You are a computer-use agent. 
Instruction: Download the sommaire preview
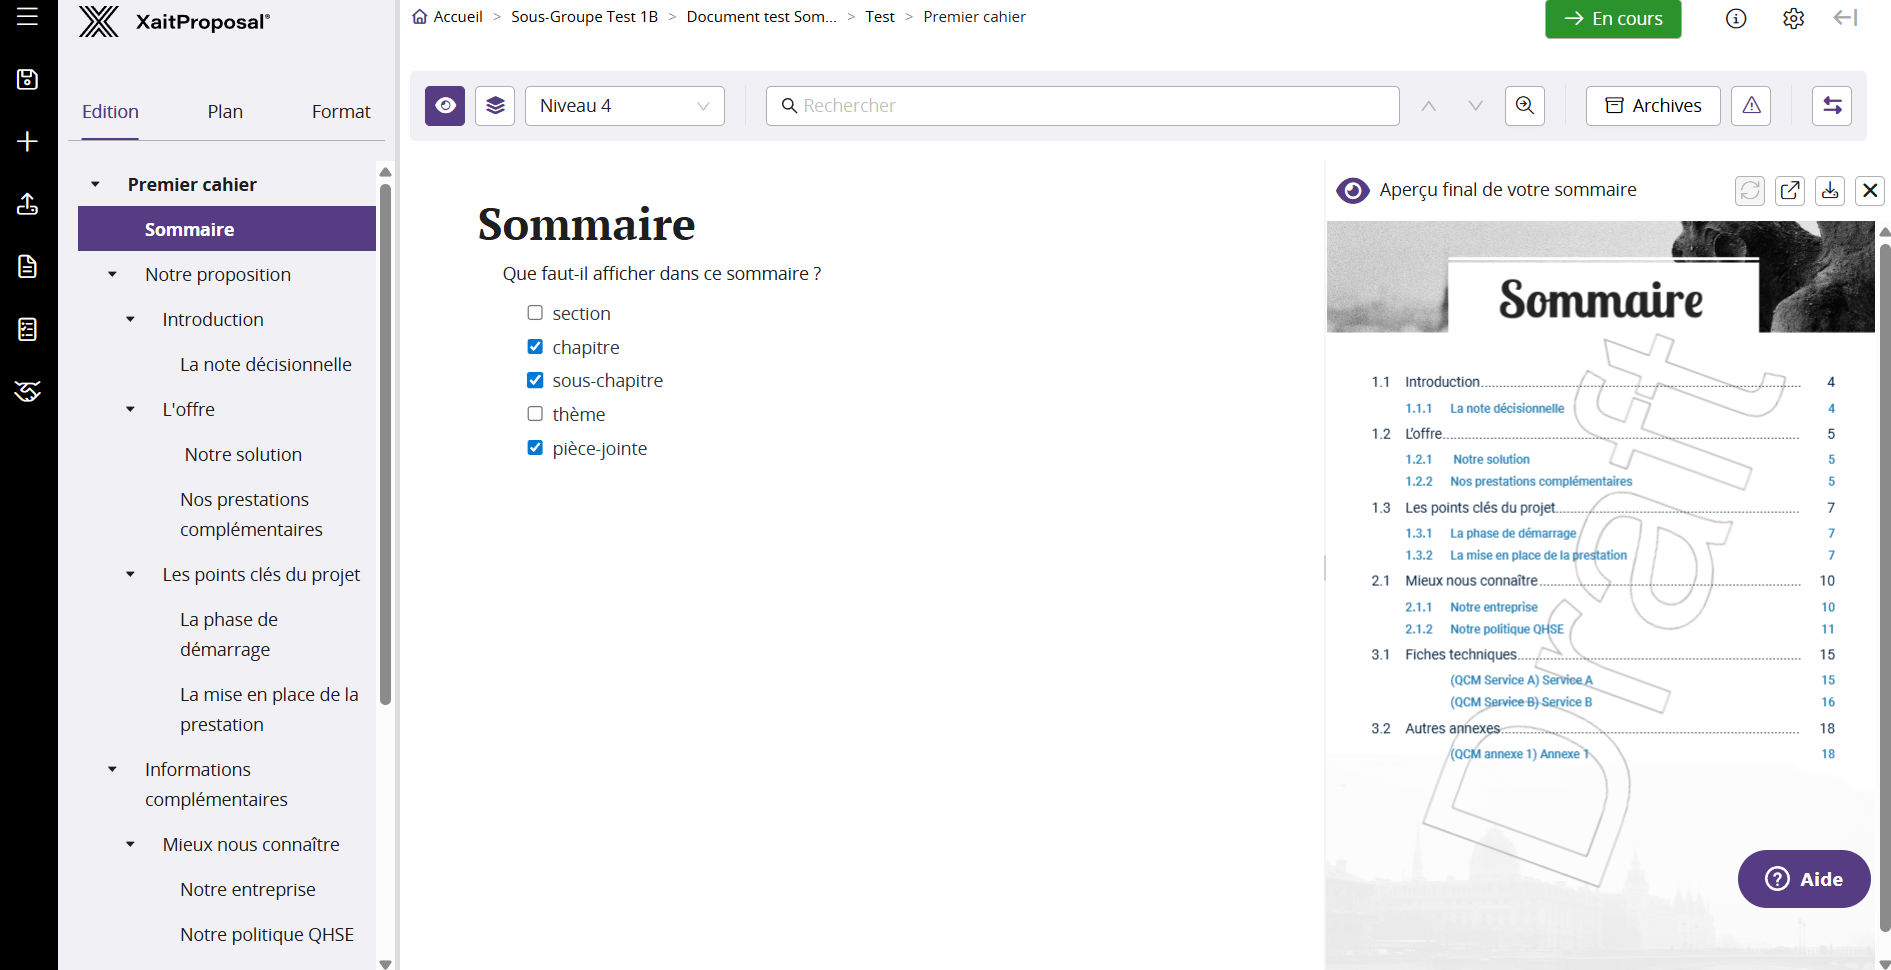point(1830,190)
